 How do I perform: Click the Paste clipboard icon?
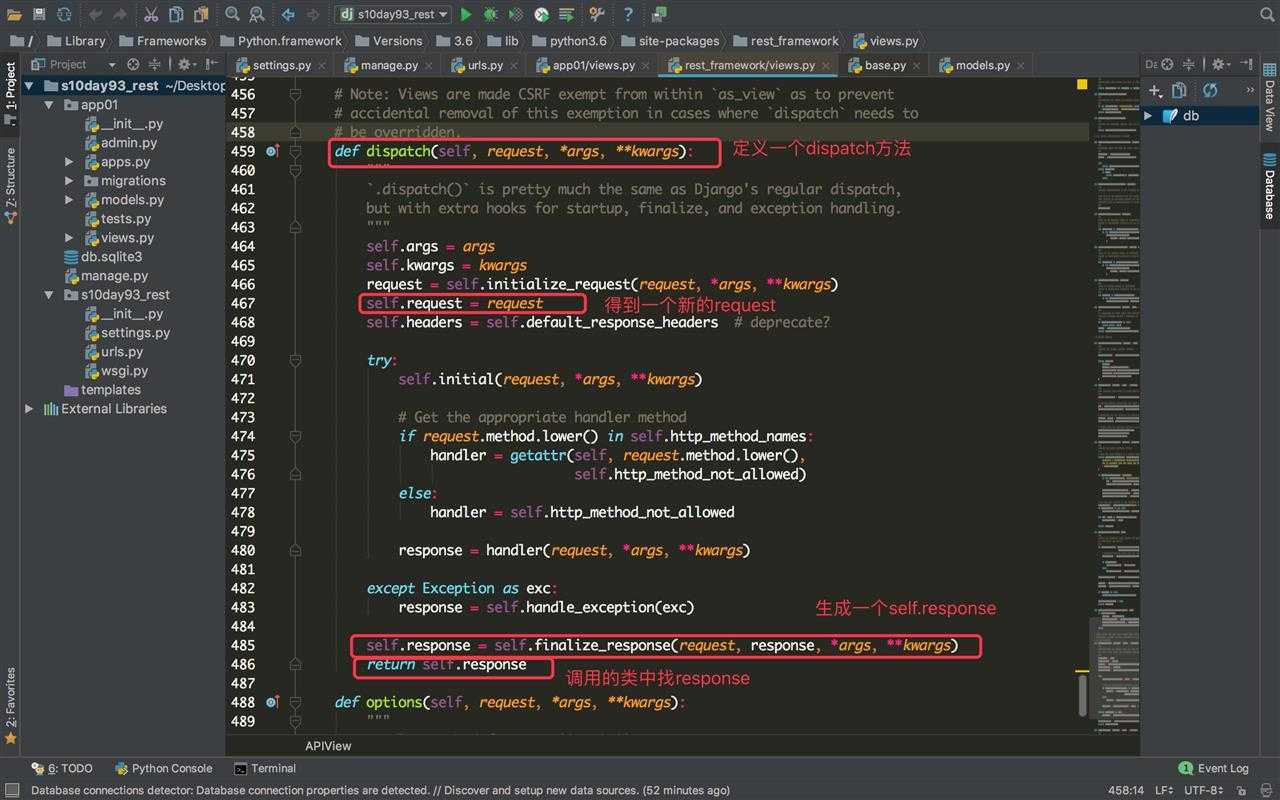(x=201, y=14)
